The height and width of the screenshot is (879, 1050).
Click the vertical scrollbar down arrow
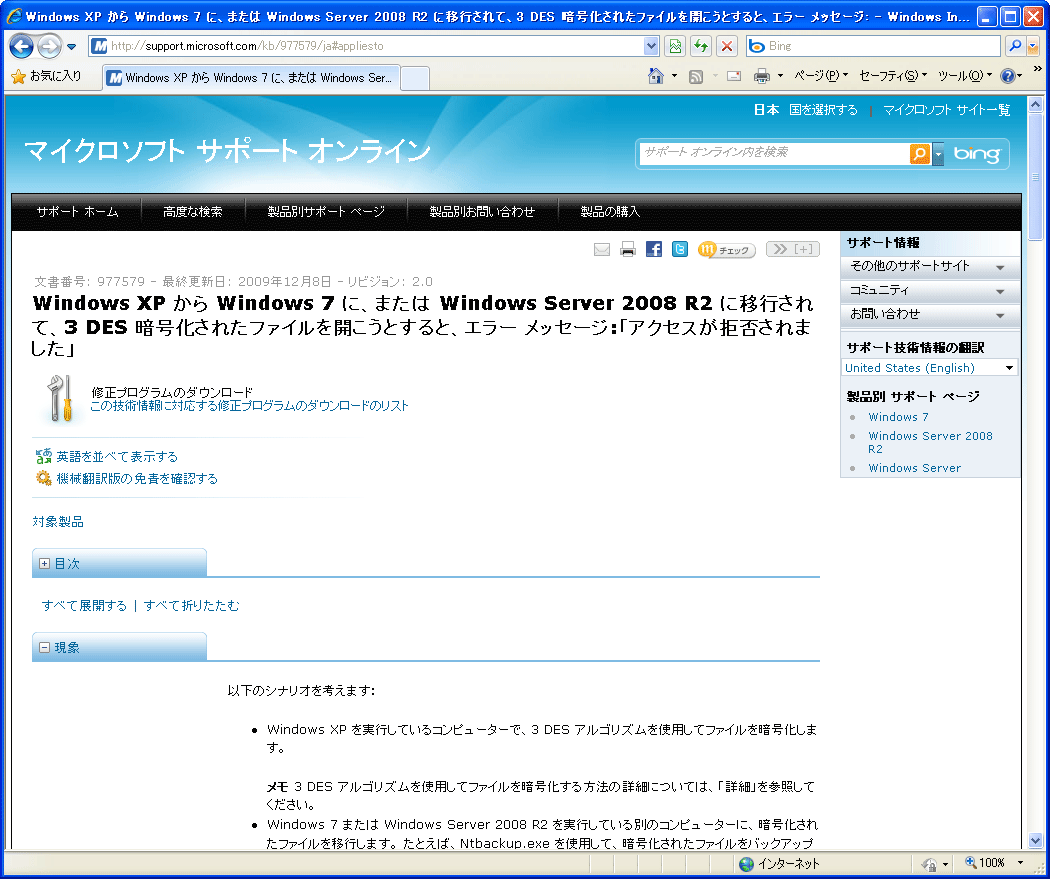1035,841
